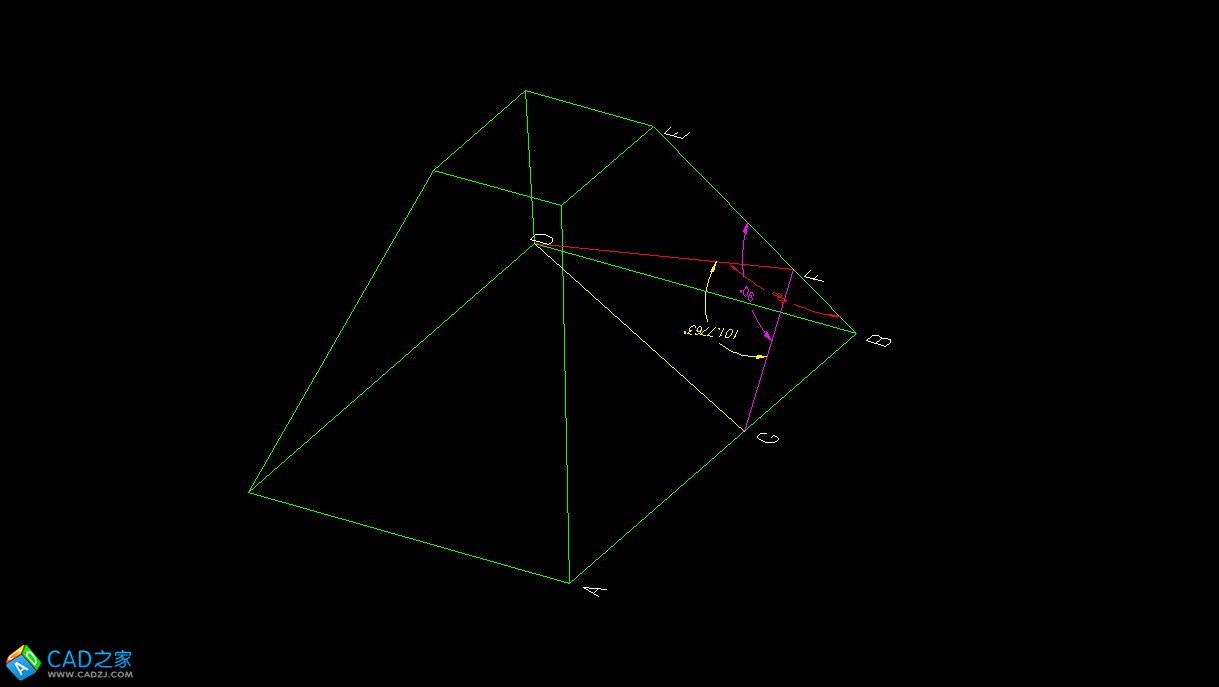Viewport: 1219px width, 687px height.
Task: Select the 101.7763 angle dimension text
Action: click(x=710, y=331)
